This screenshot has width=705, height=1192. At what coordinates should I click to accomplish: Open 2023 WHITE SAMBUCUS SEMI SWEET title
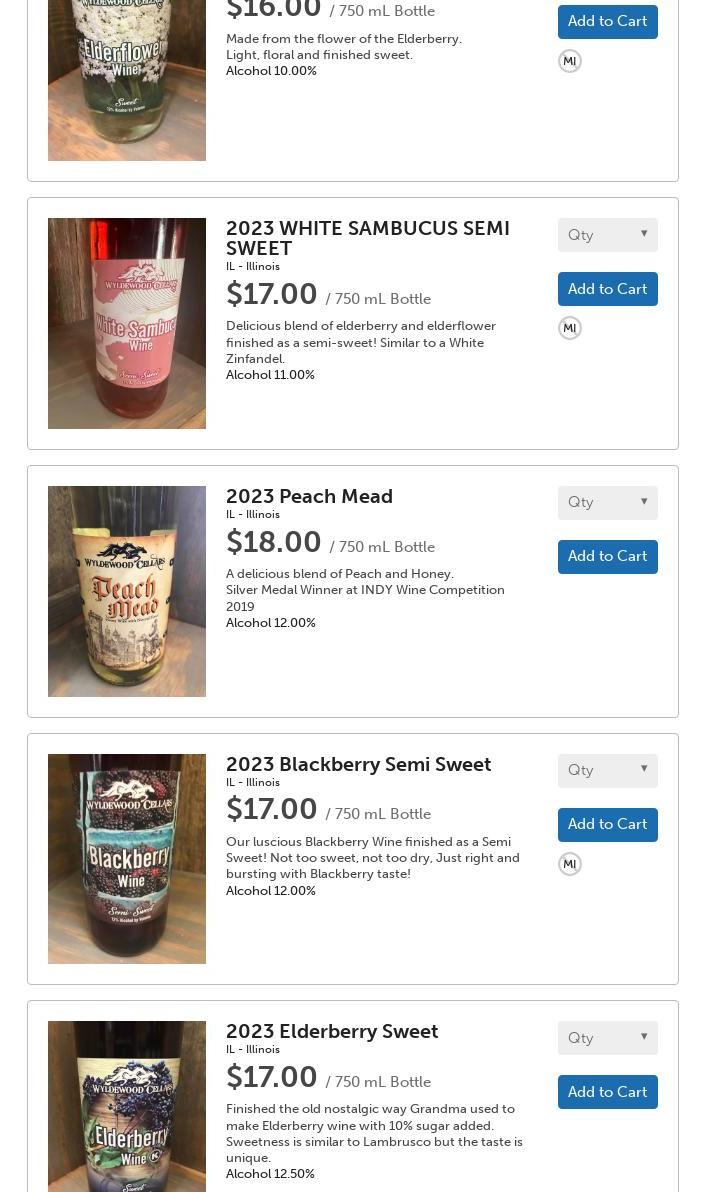[367, 238]
